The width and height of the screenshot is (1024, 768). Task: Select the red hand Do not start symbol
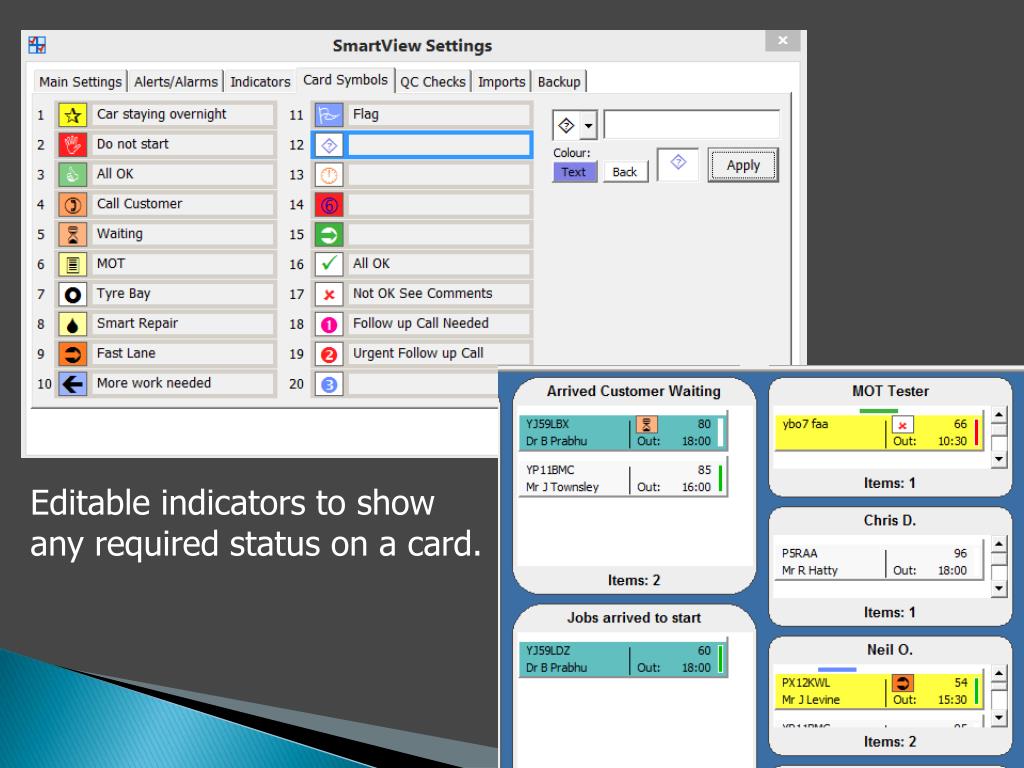pos(72,145)
